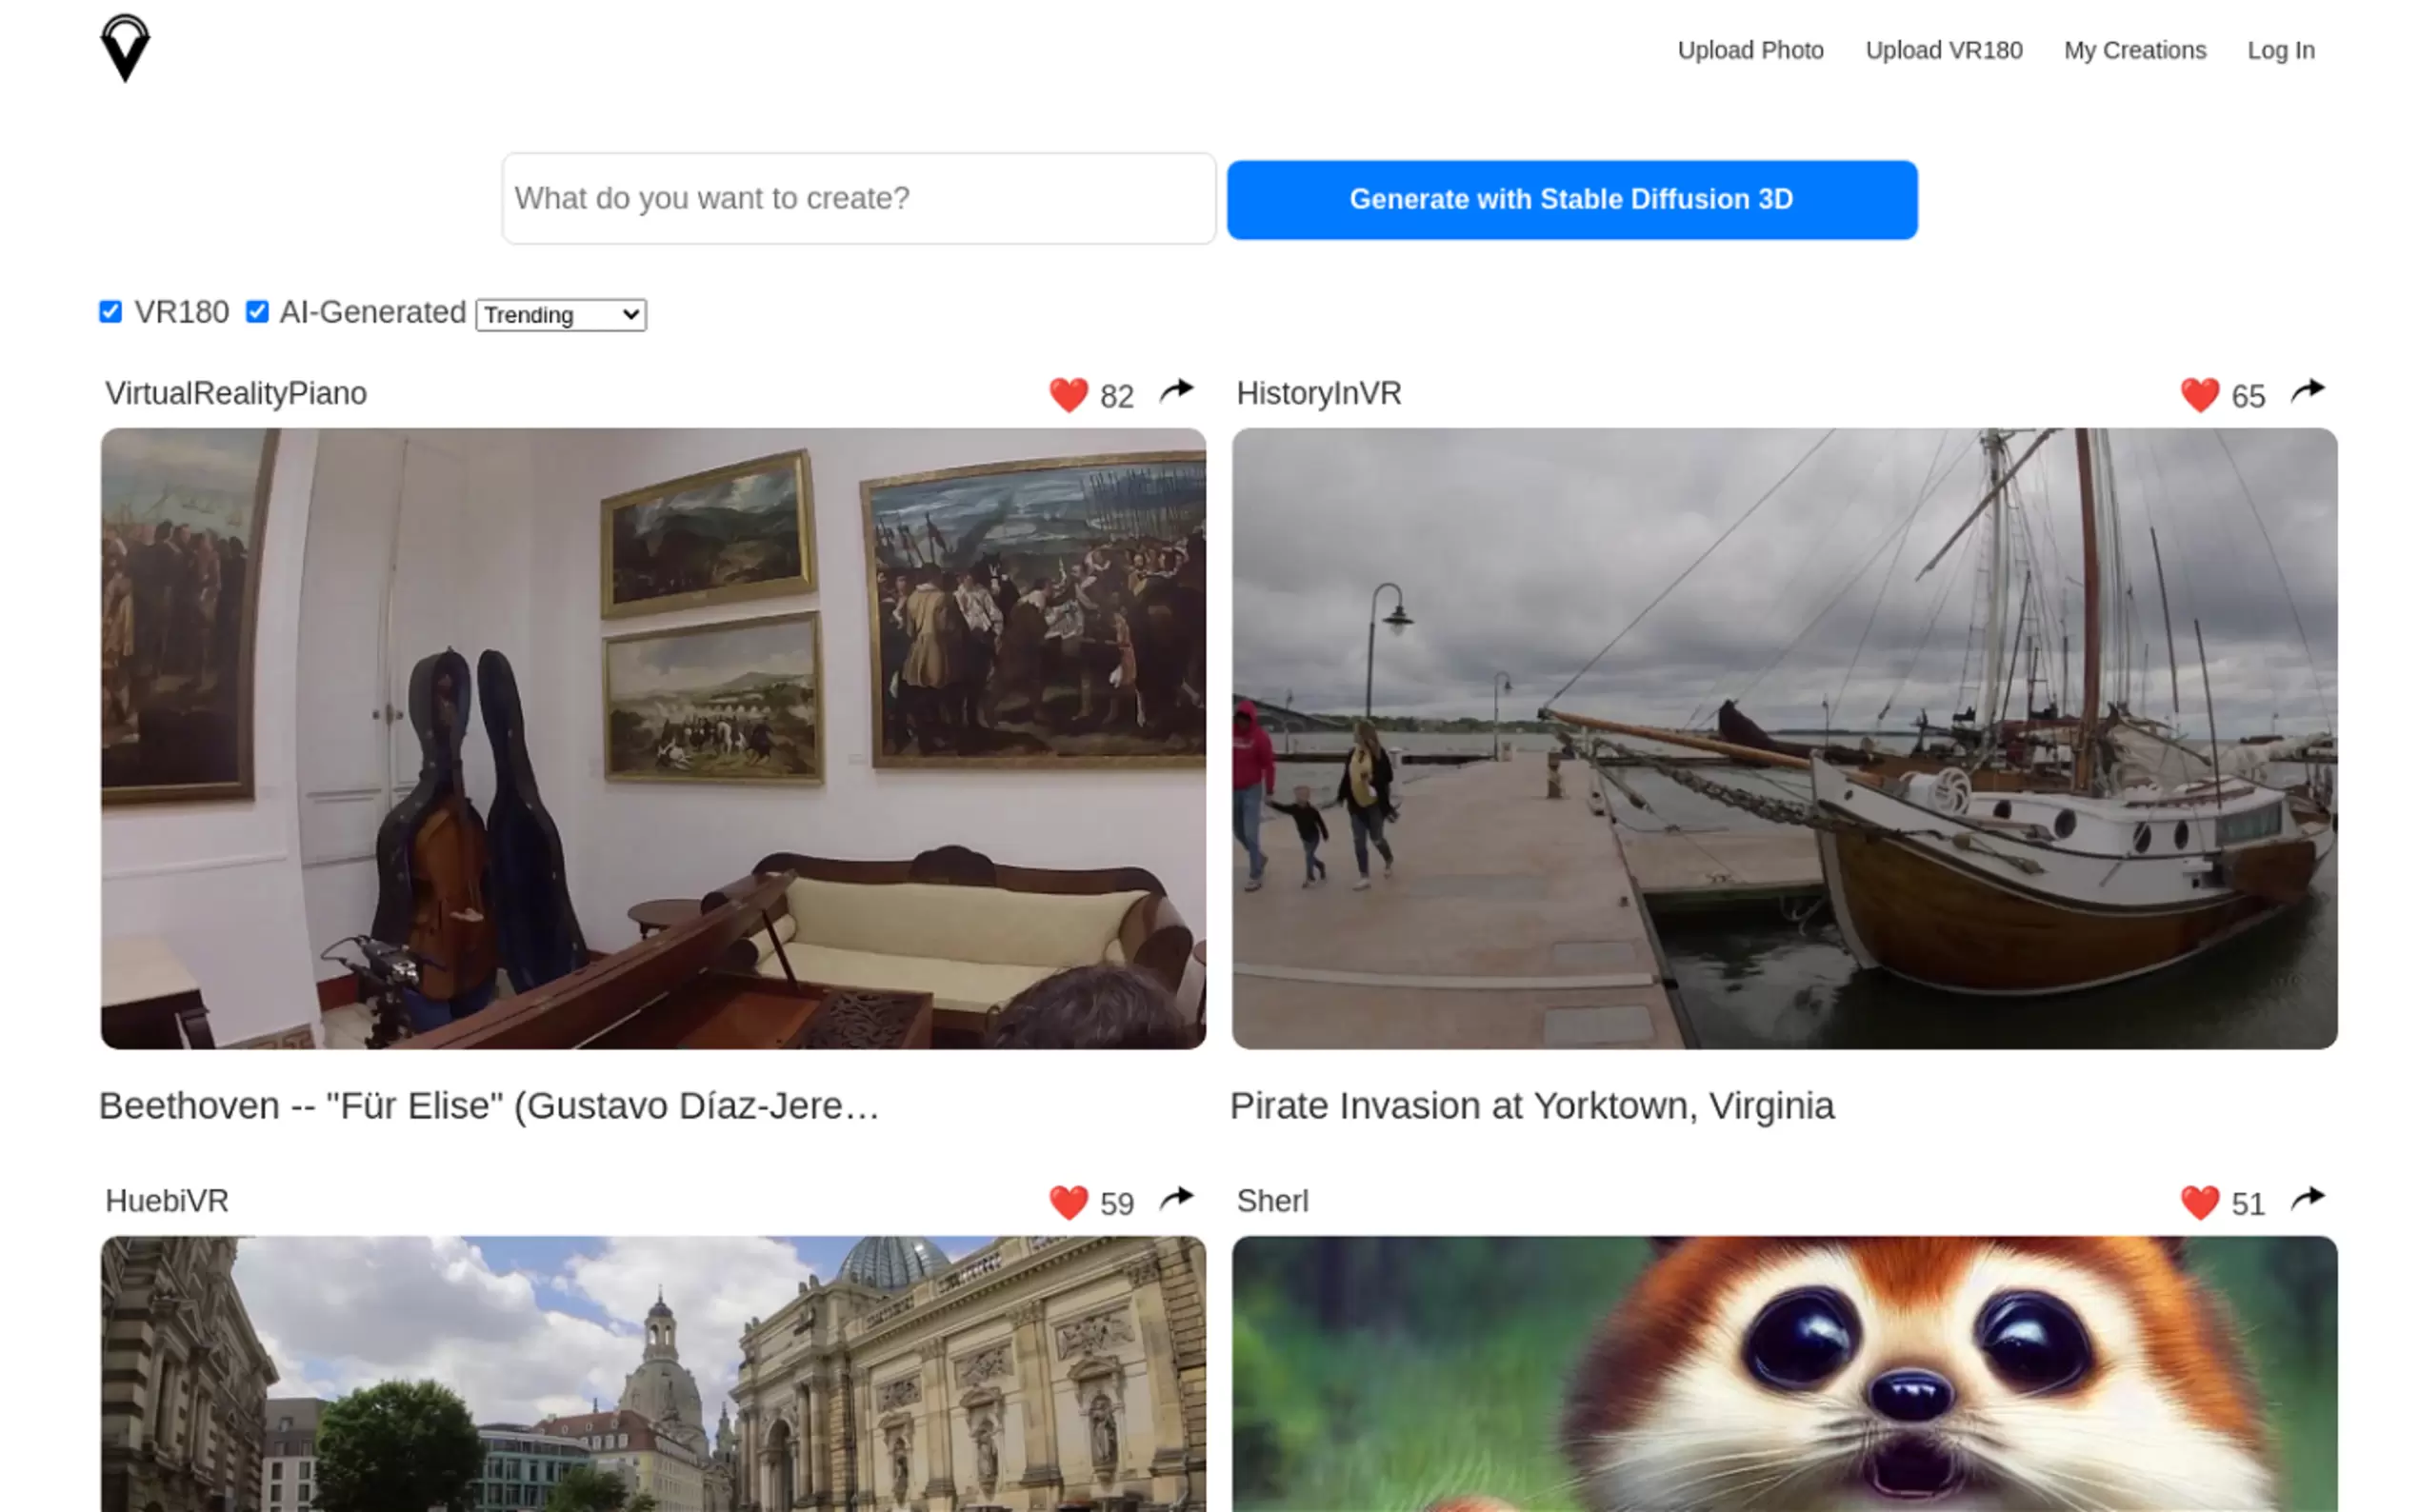Like the Pirate Invasion post

tap(2198, 395)
